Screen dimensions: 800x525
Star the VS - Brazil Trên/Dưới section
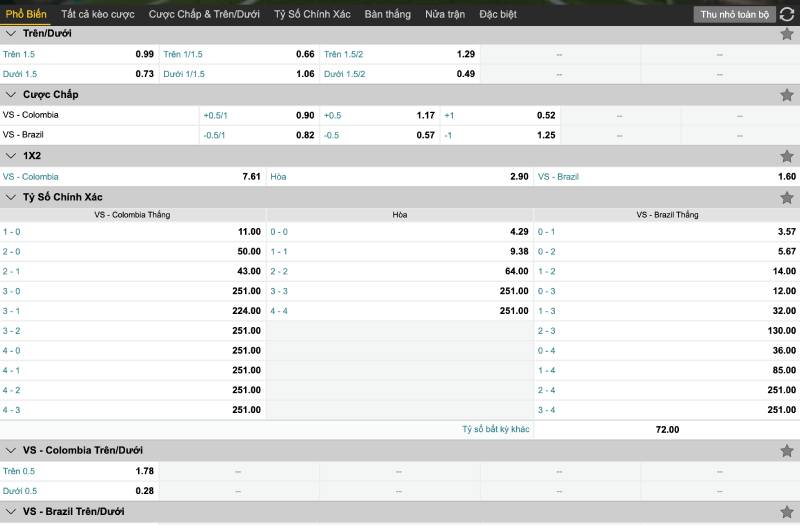click(787, 511)
